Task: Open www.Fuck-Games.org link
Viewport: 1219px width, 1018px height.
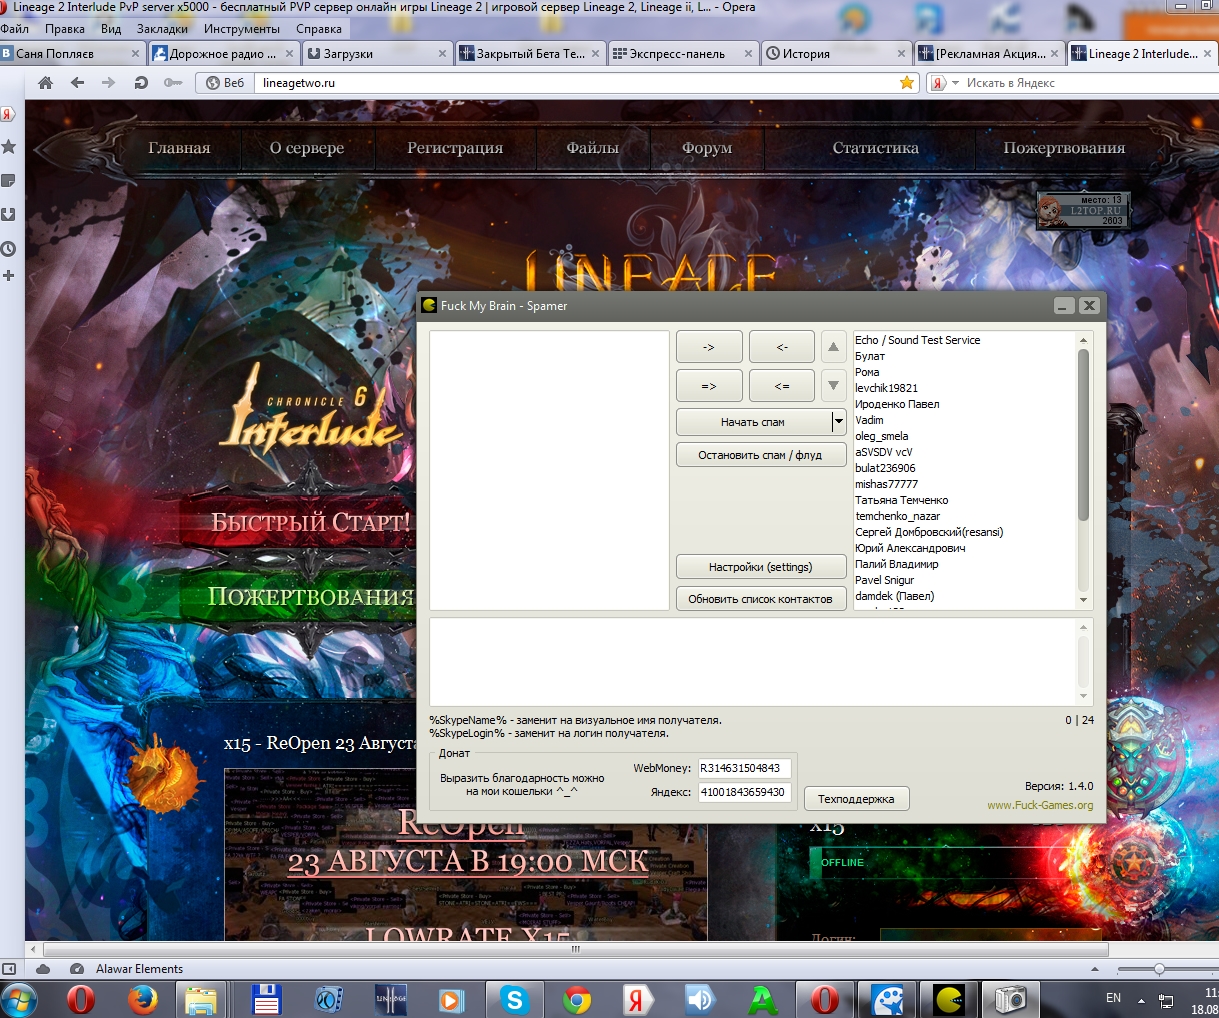Action: pyautogui.click(x=1040, y=805)
